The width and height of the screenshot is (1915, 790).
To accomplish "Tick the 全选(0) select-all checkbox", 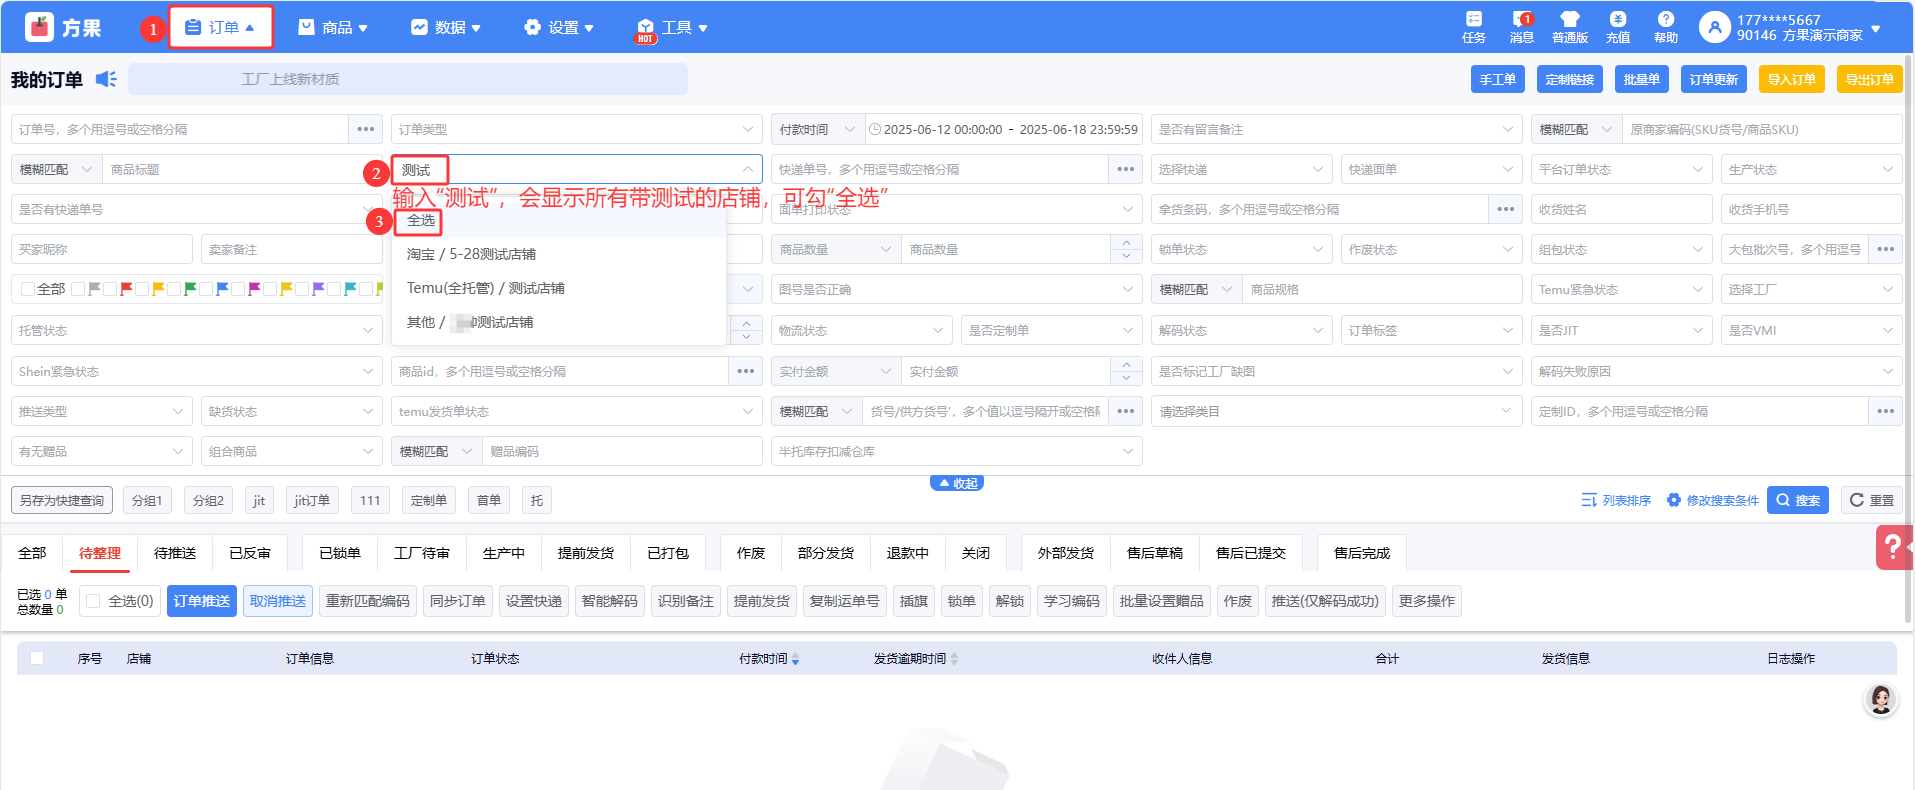I will coord(93,601).
